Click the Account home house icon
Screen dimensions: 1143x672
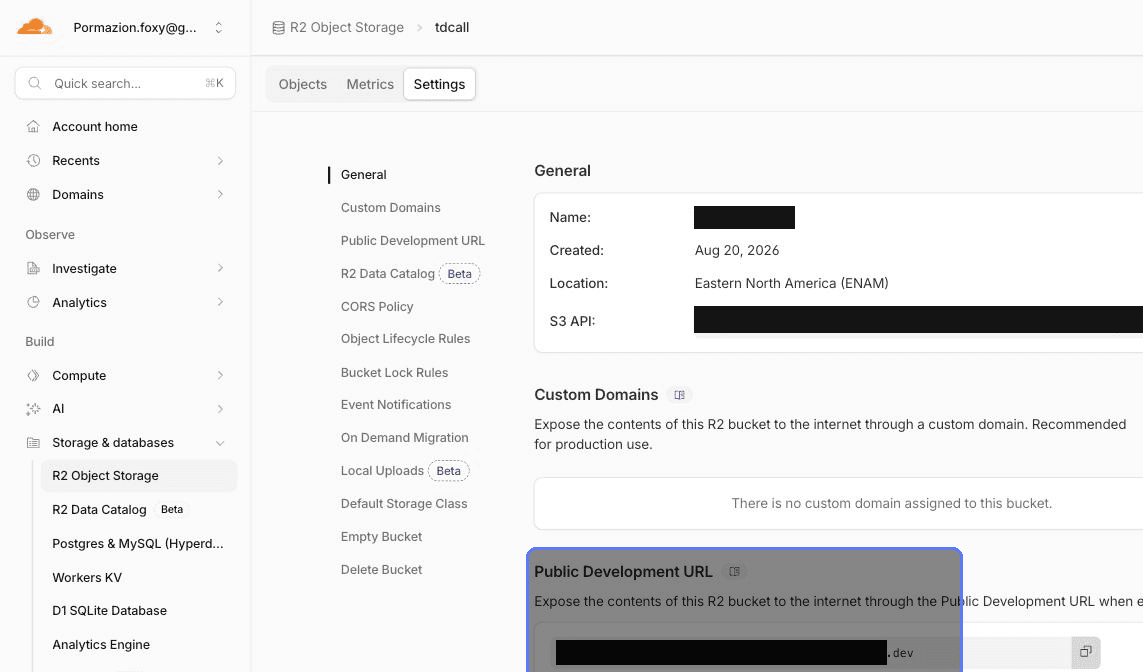[x=33, y=126]
